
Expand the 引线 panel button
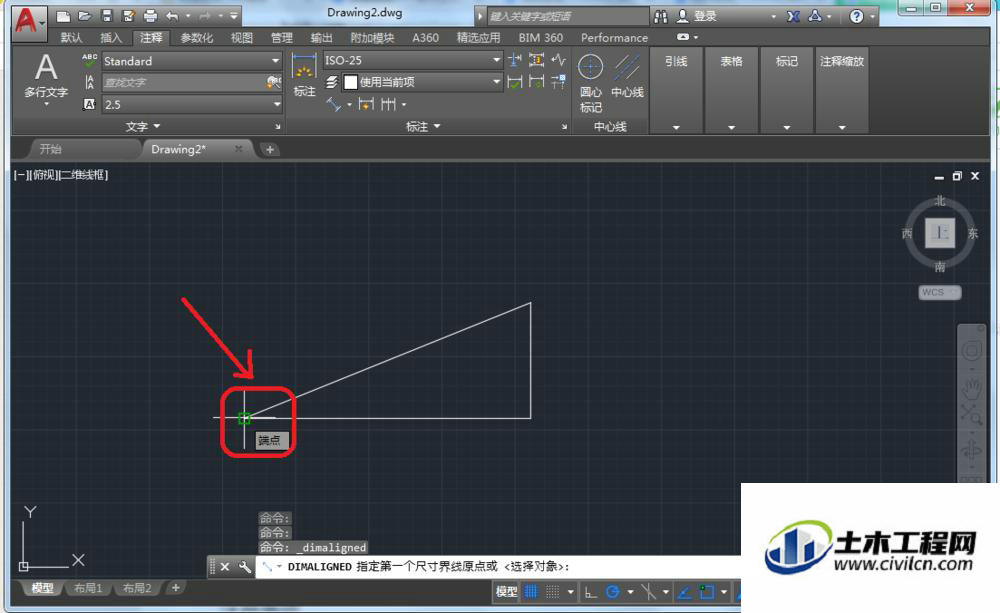click(x=676, y=89)
